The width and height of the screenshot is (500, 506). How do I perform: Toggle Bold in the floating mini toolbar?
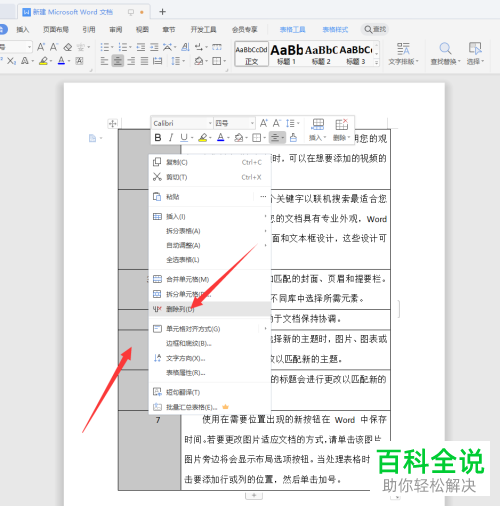pyautogui.click(x=158, y=137)
